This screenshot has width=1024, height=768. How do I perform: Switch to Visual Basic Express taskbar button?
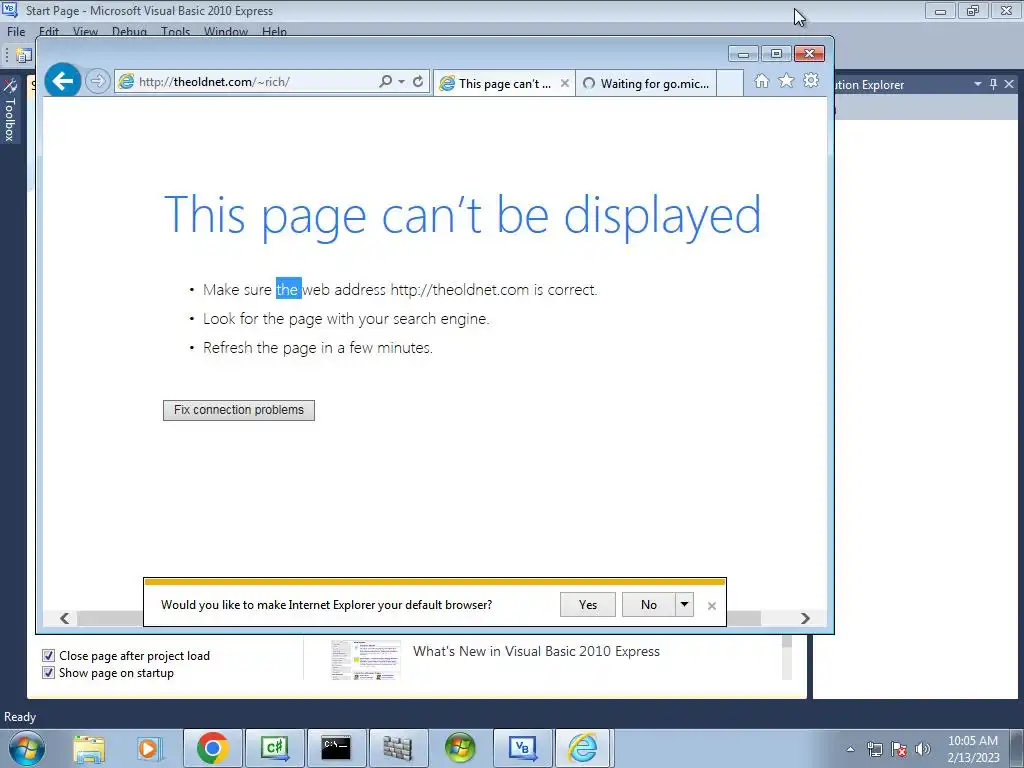tap(522, 748)
